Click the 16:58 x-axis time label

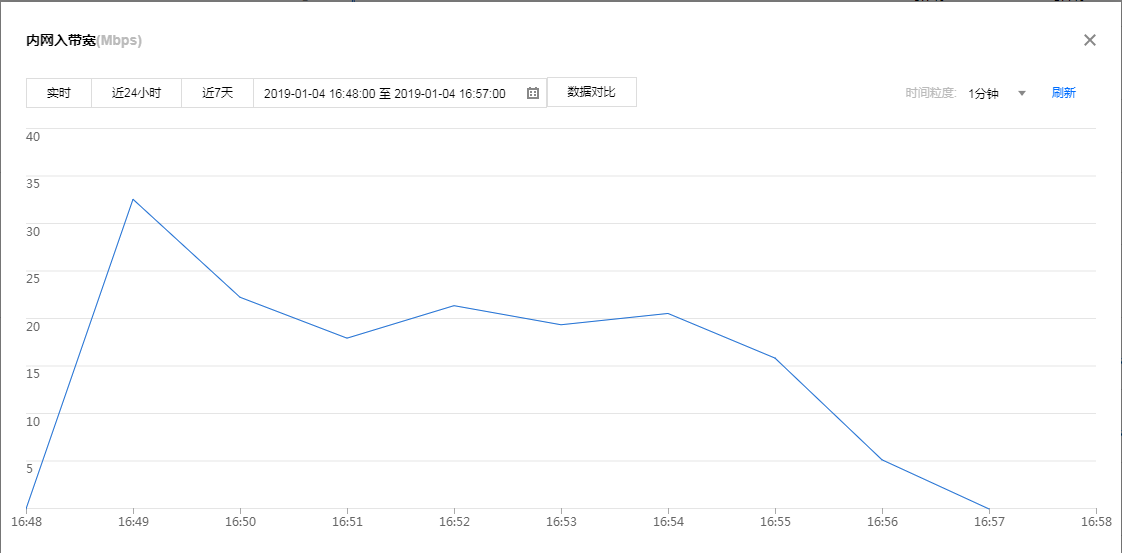click(x=1096, y=522)
